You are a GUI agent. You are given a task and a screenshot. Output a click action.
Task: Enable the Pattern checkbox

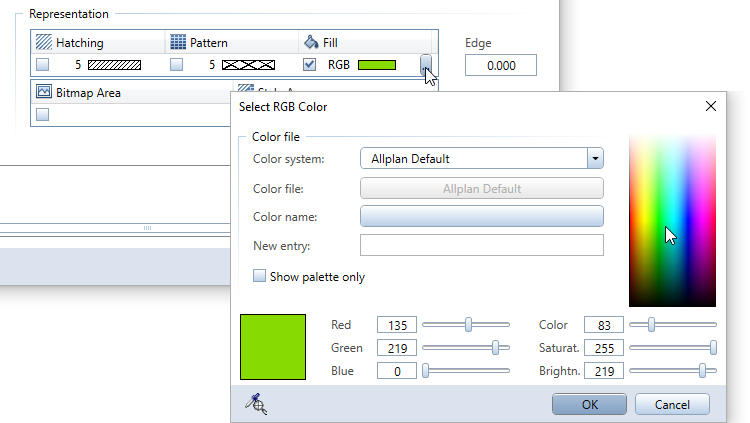[x=176, y=65]
